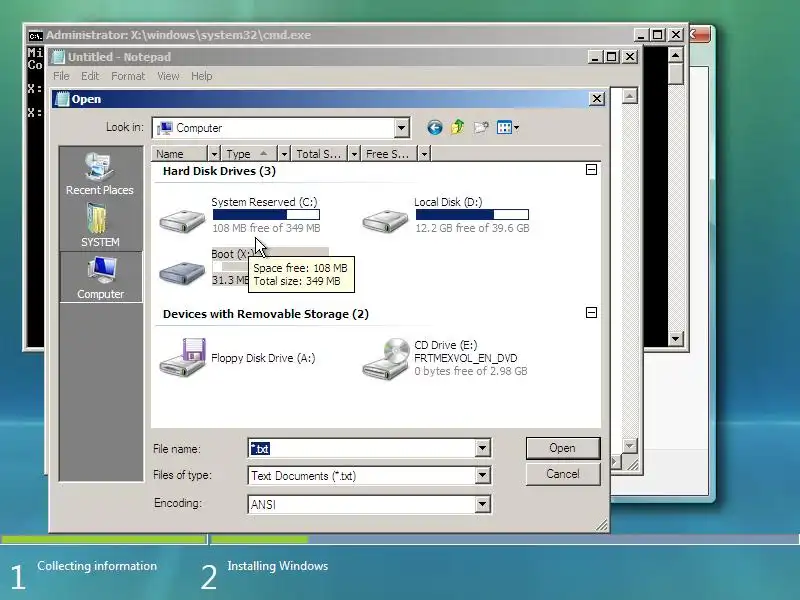Click the FRTMEXVOL_EN_DVD label

pyautogui.click(x=465, y=358)
